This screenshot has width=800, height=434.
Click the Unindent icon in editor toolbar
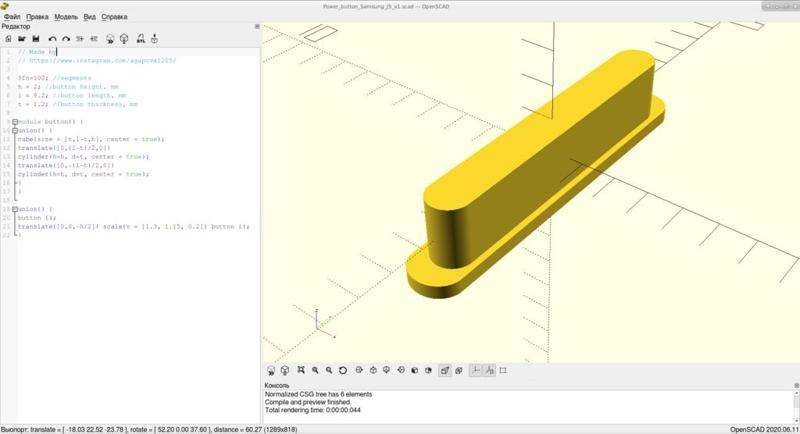point(80,39)
